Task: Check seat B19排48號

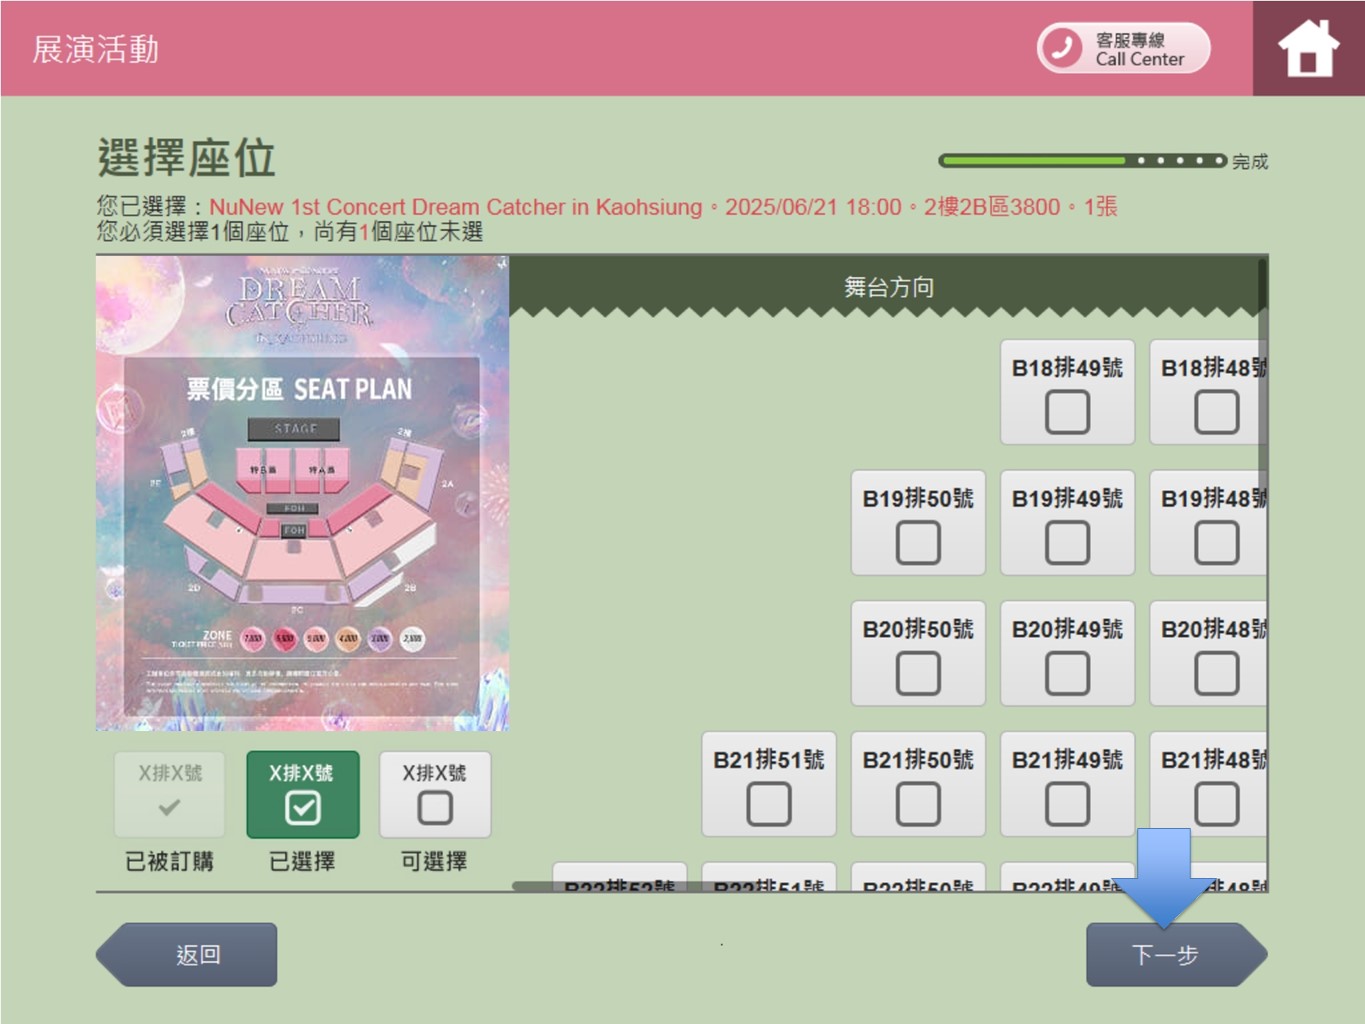Action: (1215, 542)
